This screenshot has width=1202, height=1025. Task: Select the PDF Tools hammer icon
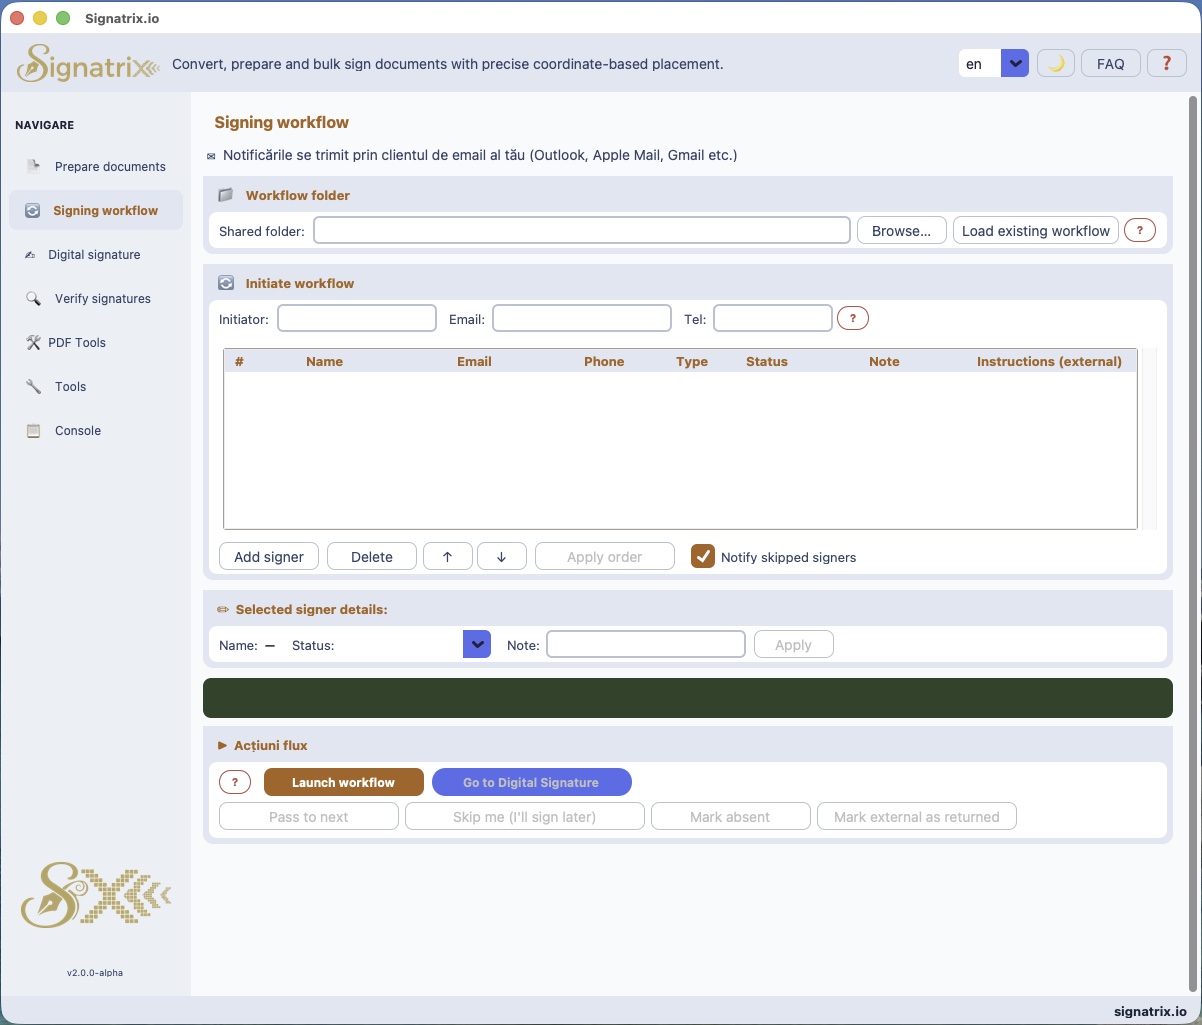(33, 342)
